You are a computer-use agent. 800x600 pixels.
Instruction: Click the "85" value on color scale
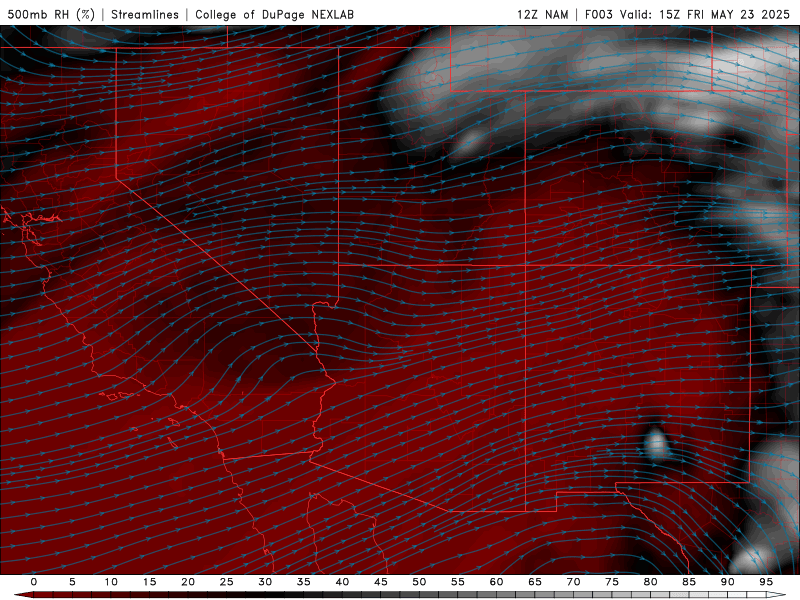(x=689, y=582)
